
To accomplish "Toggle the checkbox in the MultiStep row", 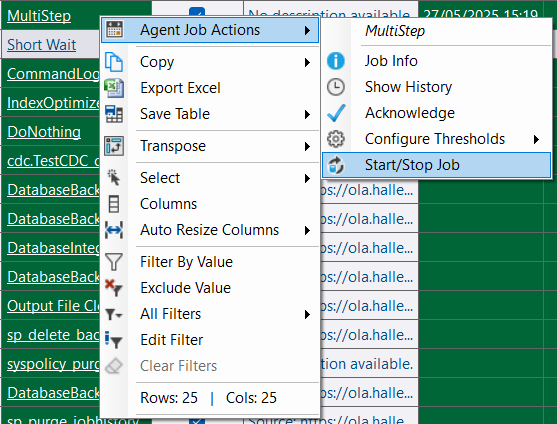I will [x=197, y=12].
